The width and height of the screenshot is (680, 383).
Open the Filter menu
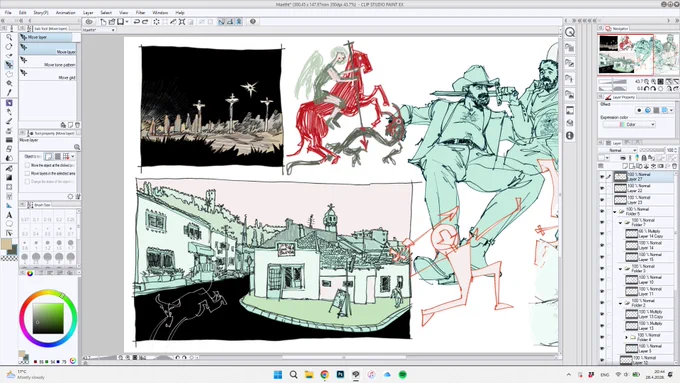(x=141, y=13)
